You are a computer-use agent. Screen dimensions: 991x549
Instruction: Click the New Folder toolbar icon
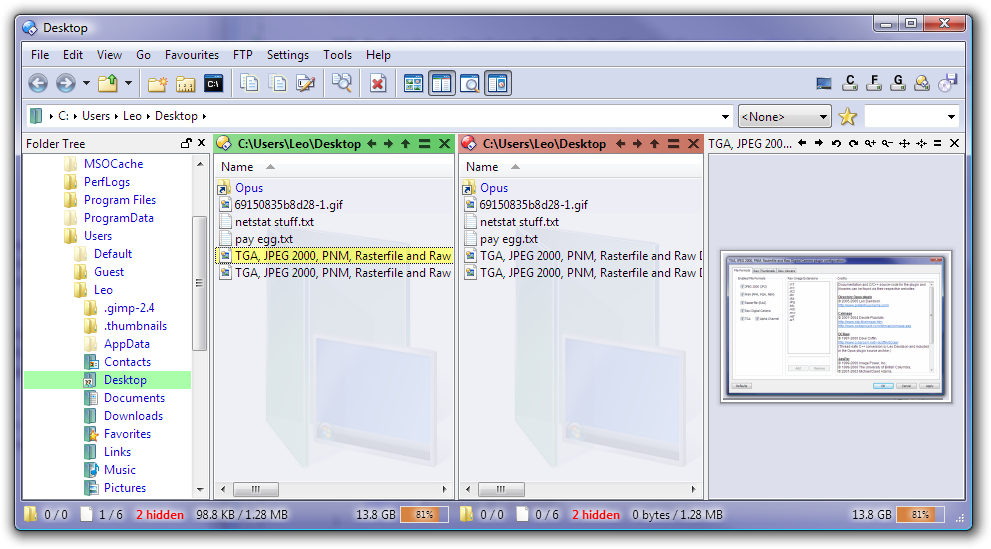157,84
